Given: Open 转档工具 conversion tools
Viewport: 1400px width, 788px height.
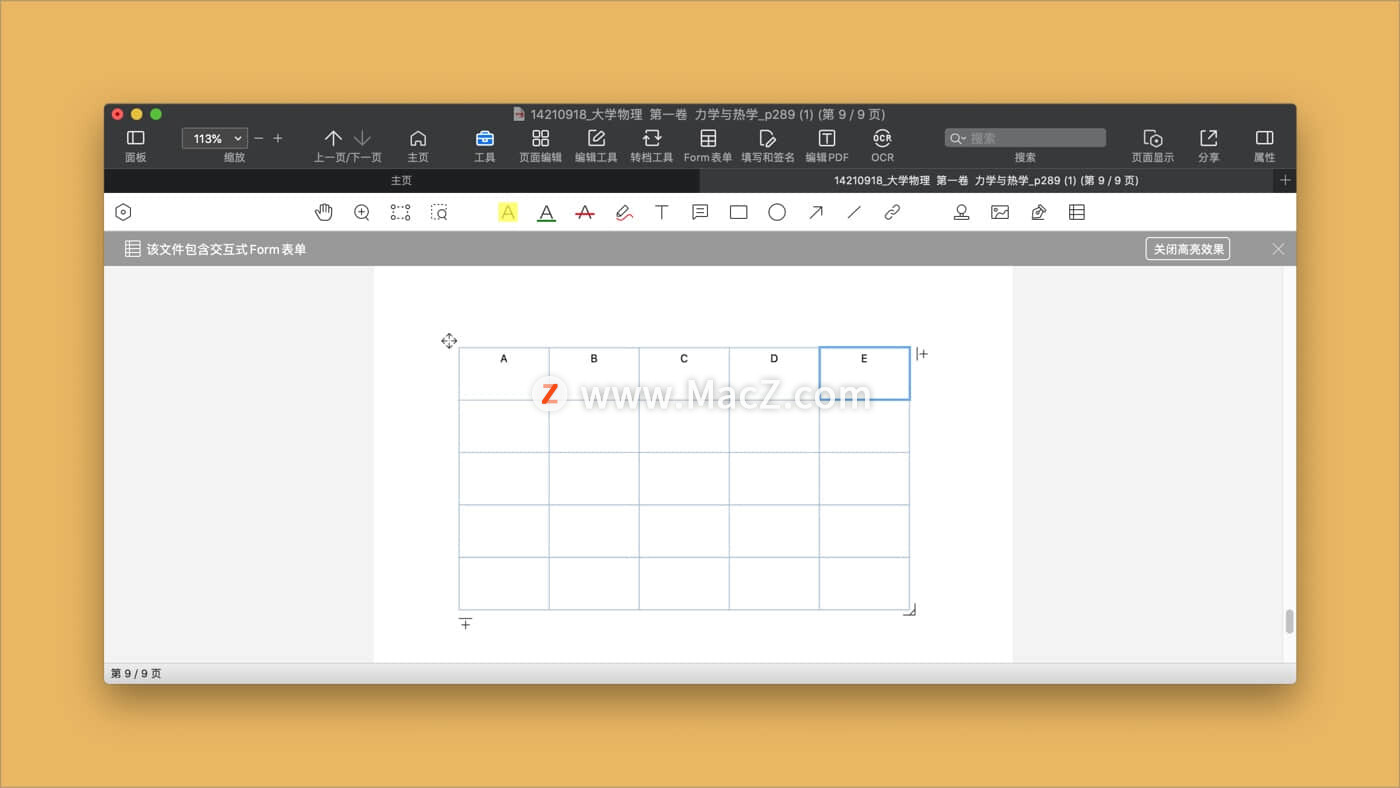Looking at the screenshot, I should [x=652, y=138].
